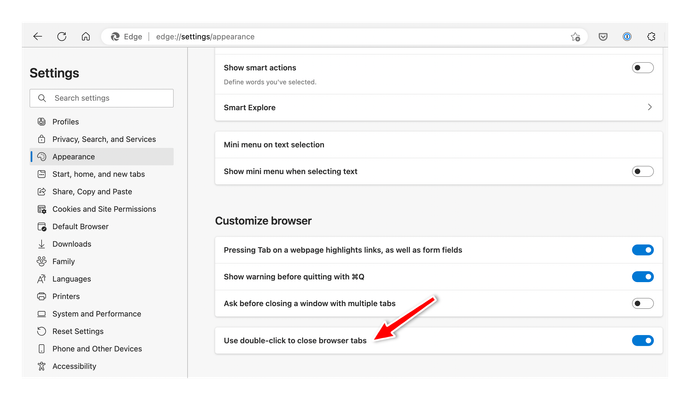This screenshot has height=400, width=690.
Task: Go back with the browser back arrow
Action: pos(37,37)
